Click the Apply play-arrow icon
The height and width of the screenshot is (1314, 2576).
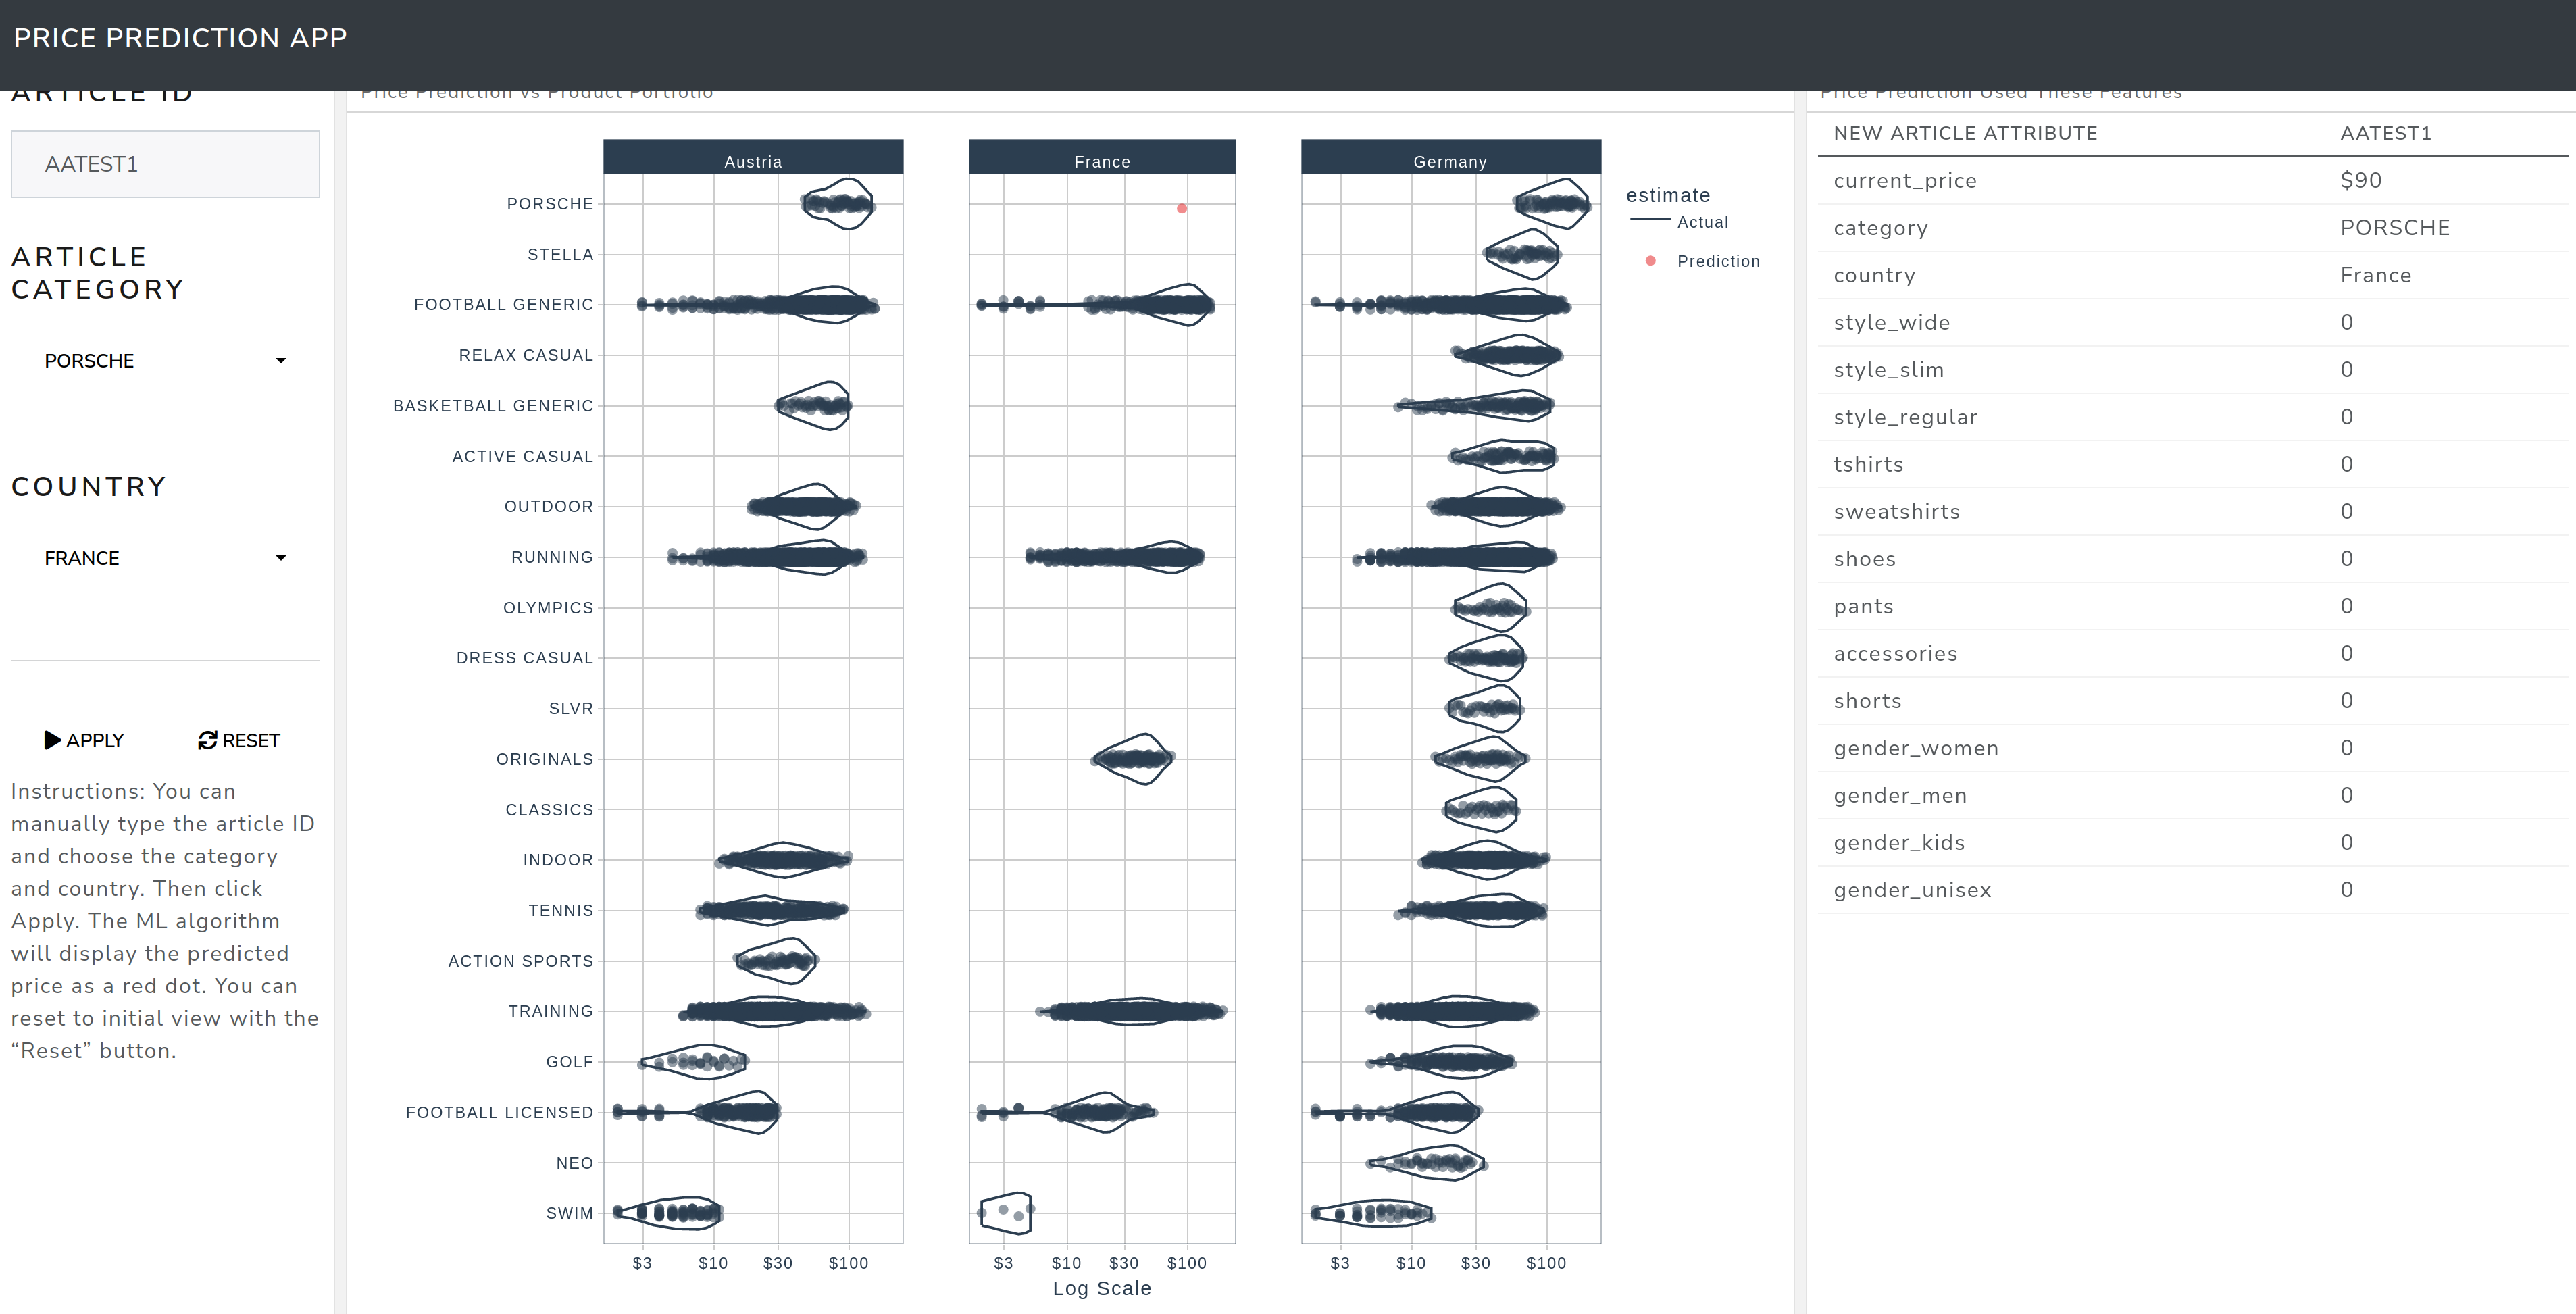(53, 740)
